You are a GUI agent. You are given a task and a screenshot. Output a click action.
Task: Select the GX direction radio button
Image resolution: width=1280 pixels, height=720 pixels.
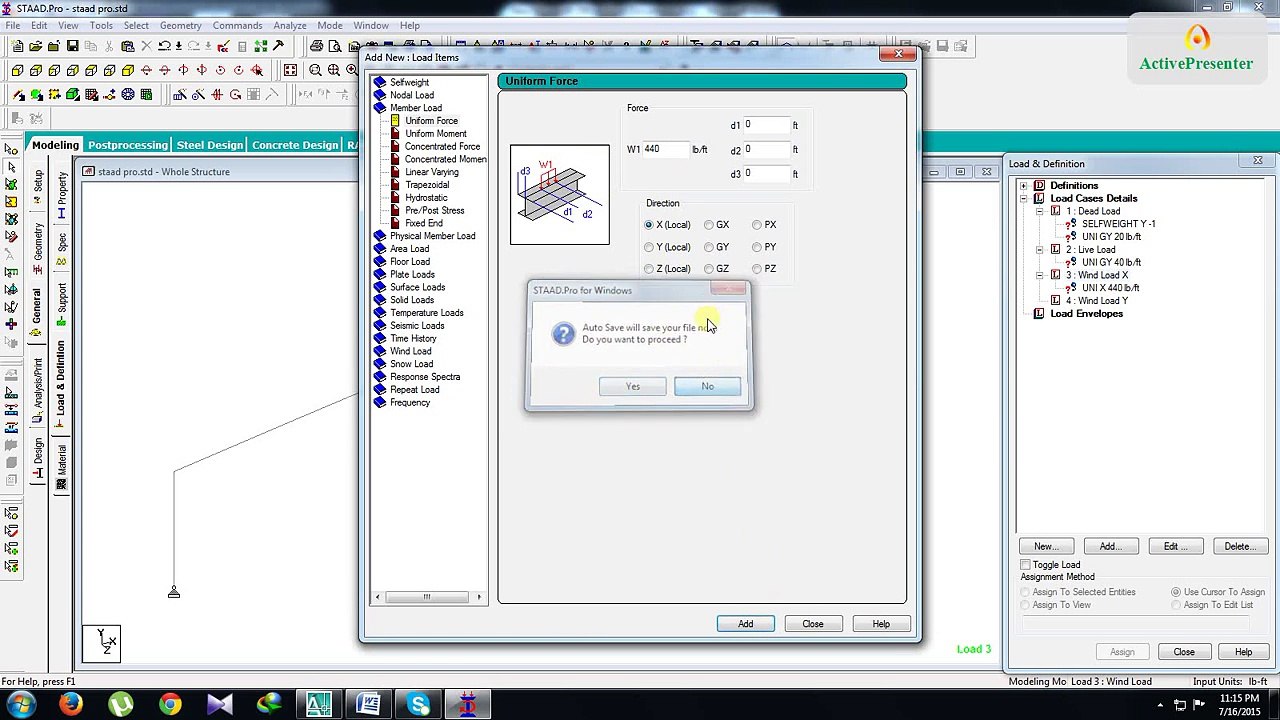[709, 225]
